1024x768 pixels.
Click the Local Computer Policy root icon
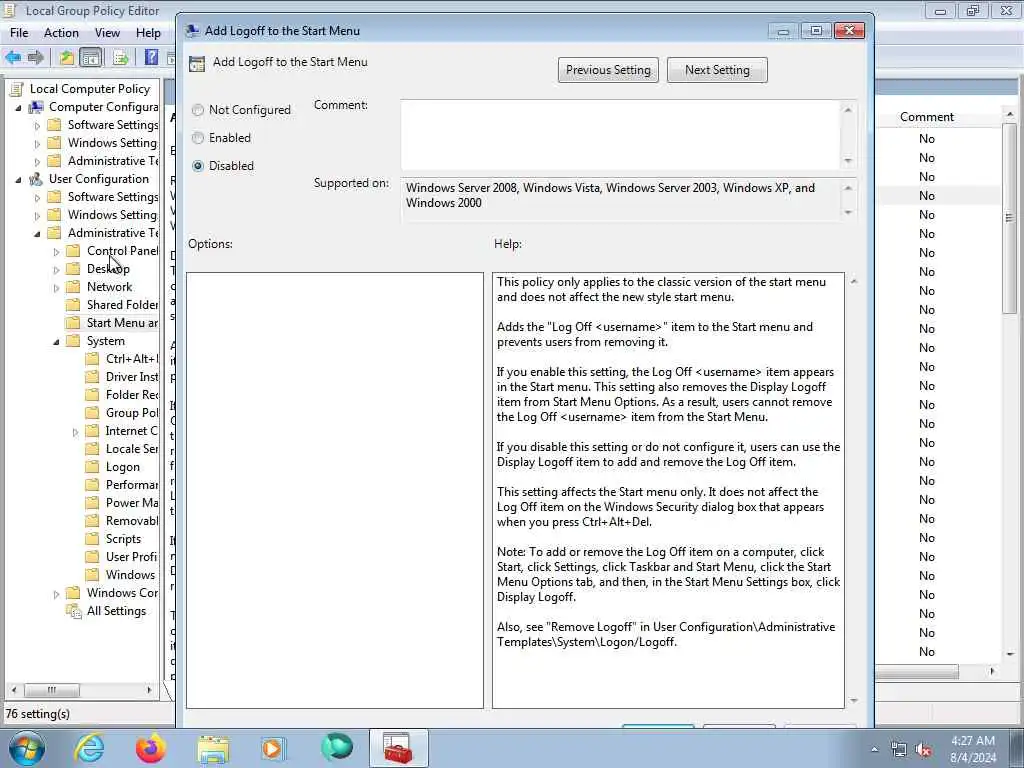[16, 89]
